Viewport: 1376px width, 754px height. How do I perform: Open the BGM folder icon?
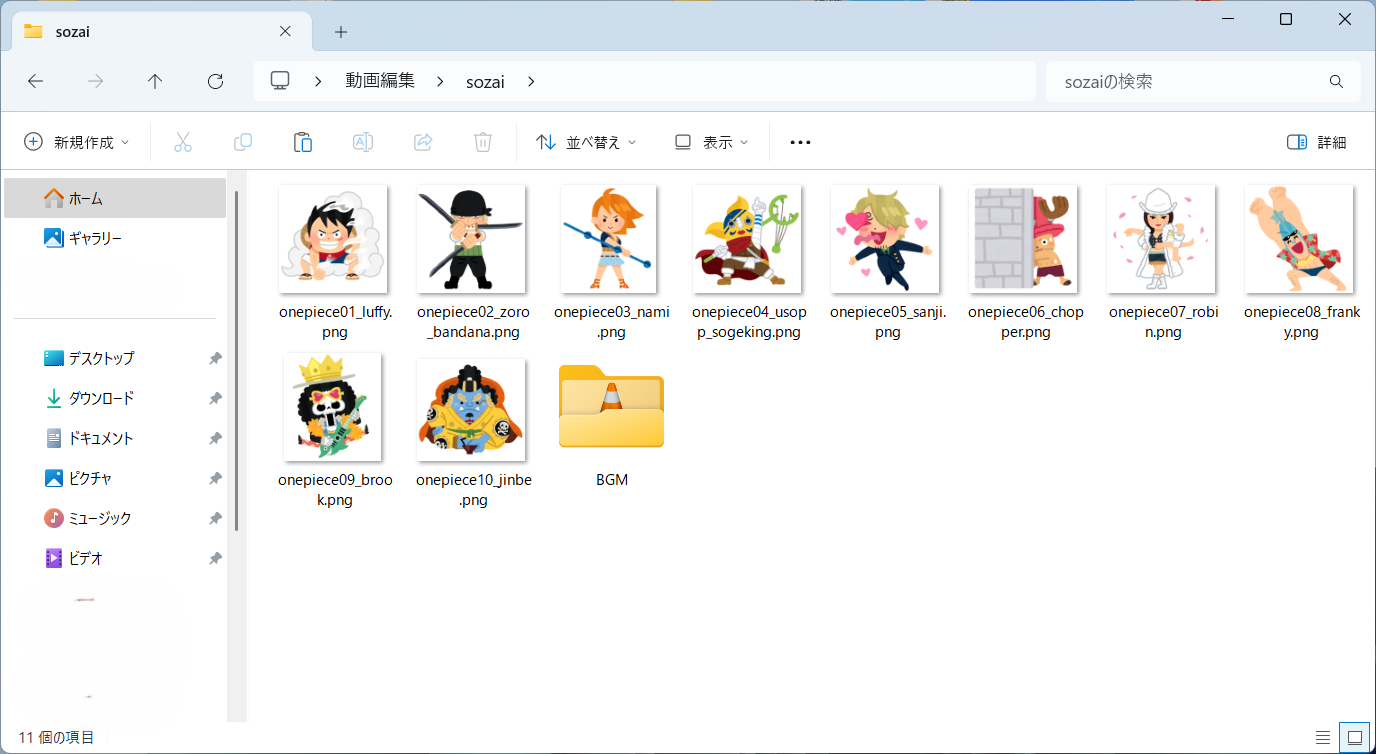611,406
